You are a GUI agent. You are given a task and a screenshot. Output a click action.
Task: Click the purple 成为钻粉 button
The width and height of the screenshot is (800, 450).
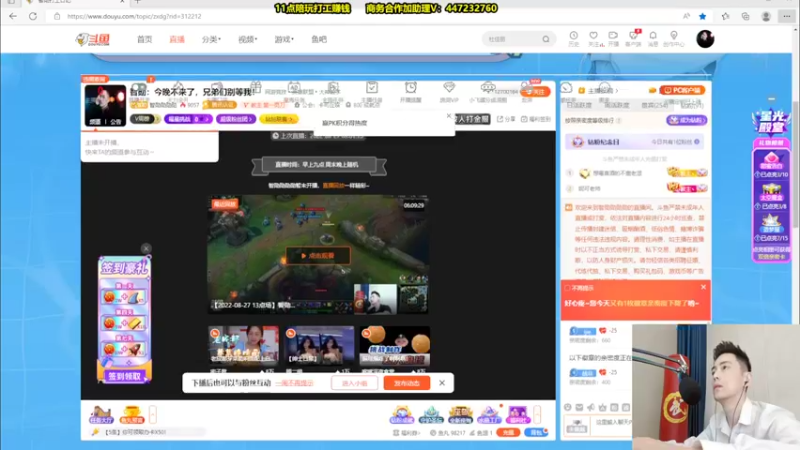click(x=686, y=120)
